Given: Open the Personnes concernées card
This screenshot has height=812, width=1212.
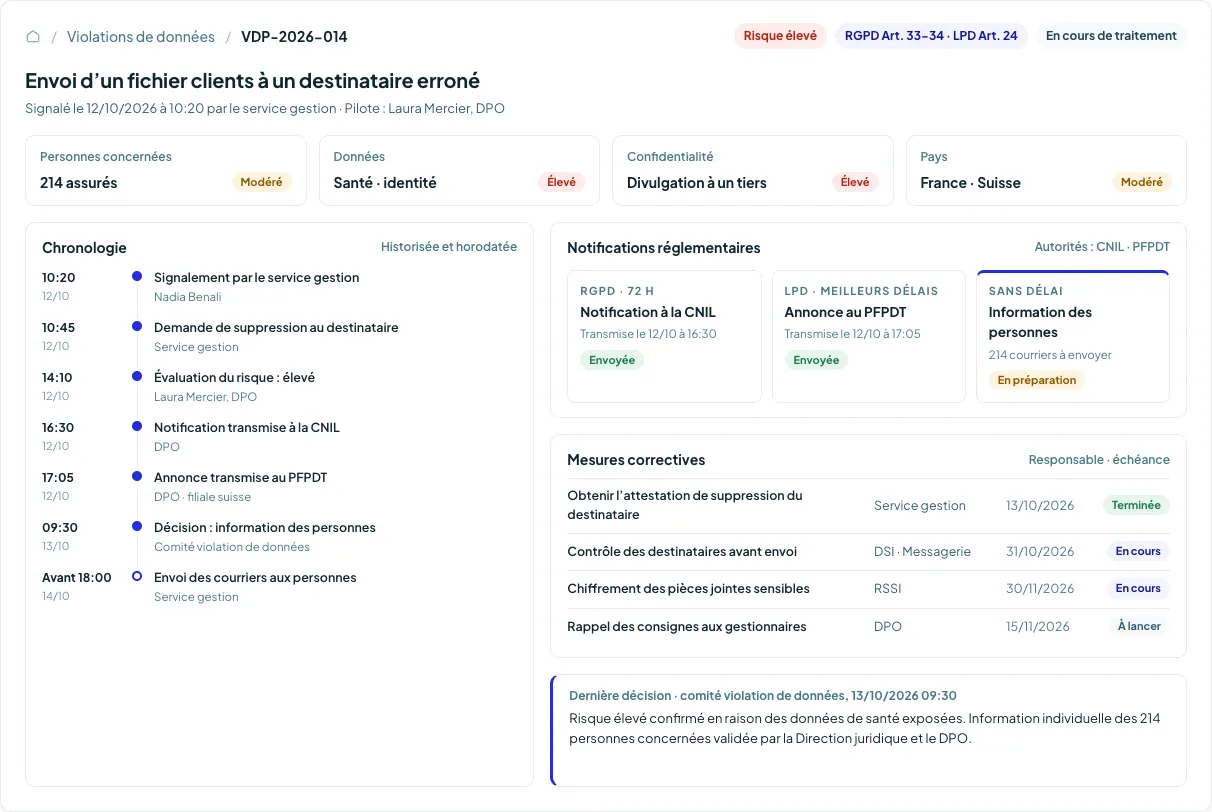Looking at the screenshot, I should click(165, 171).
